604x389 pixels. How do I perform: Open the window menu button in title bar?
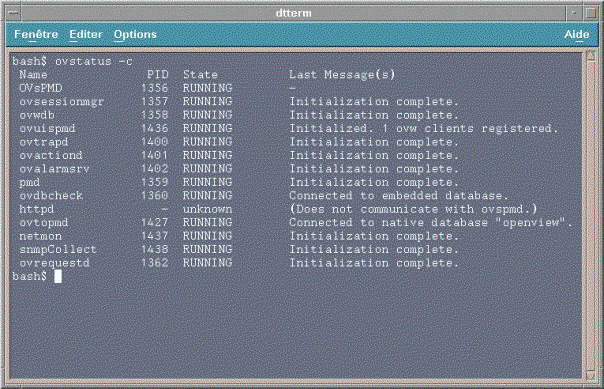[x=13, y=13]
